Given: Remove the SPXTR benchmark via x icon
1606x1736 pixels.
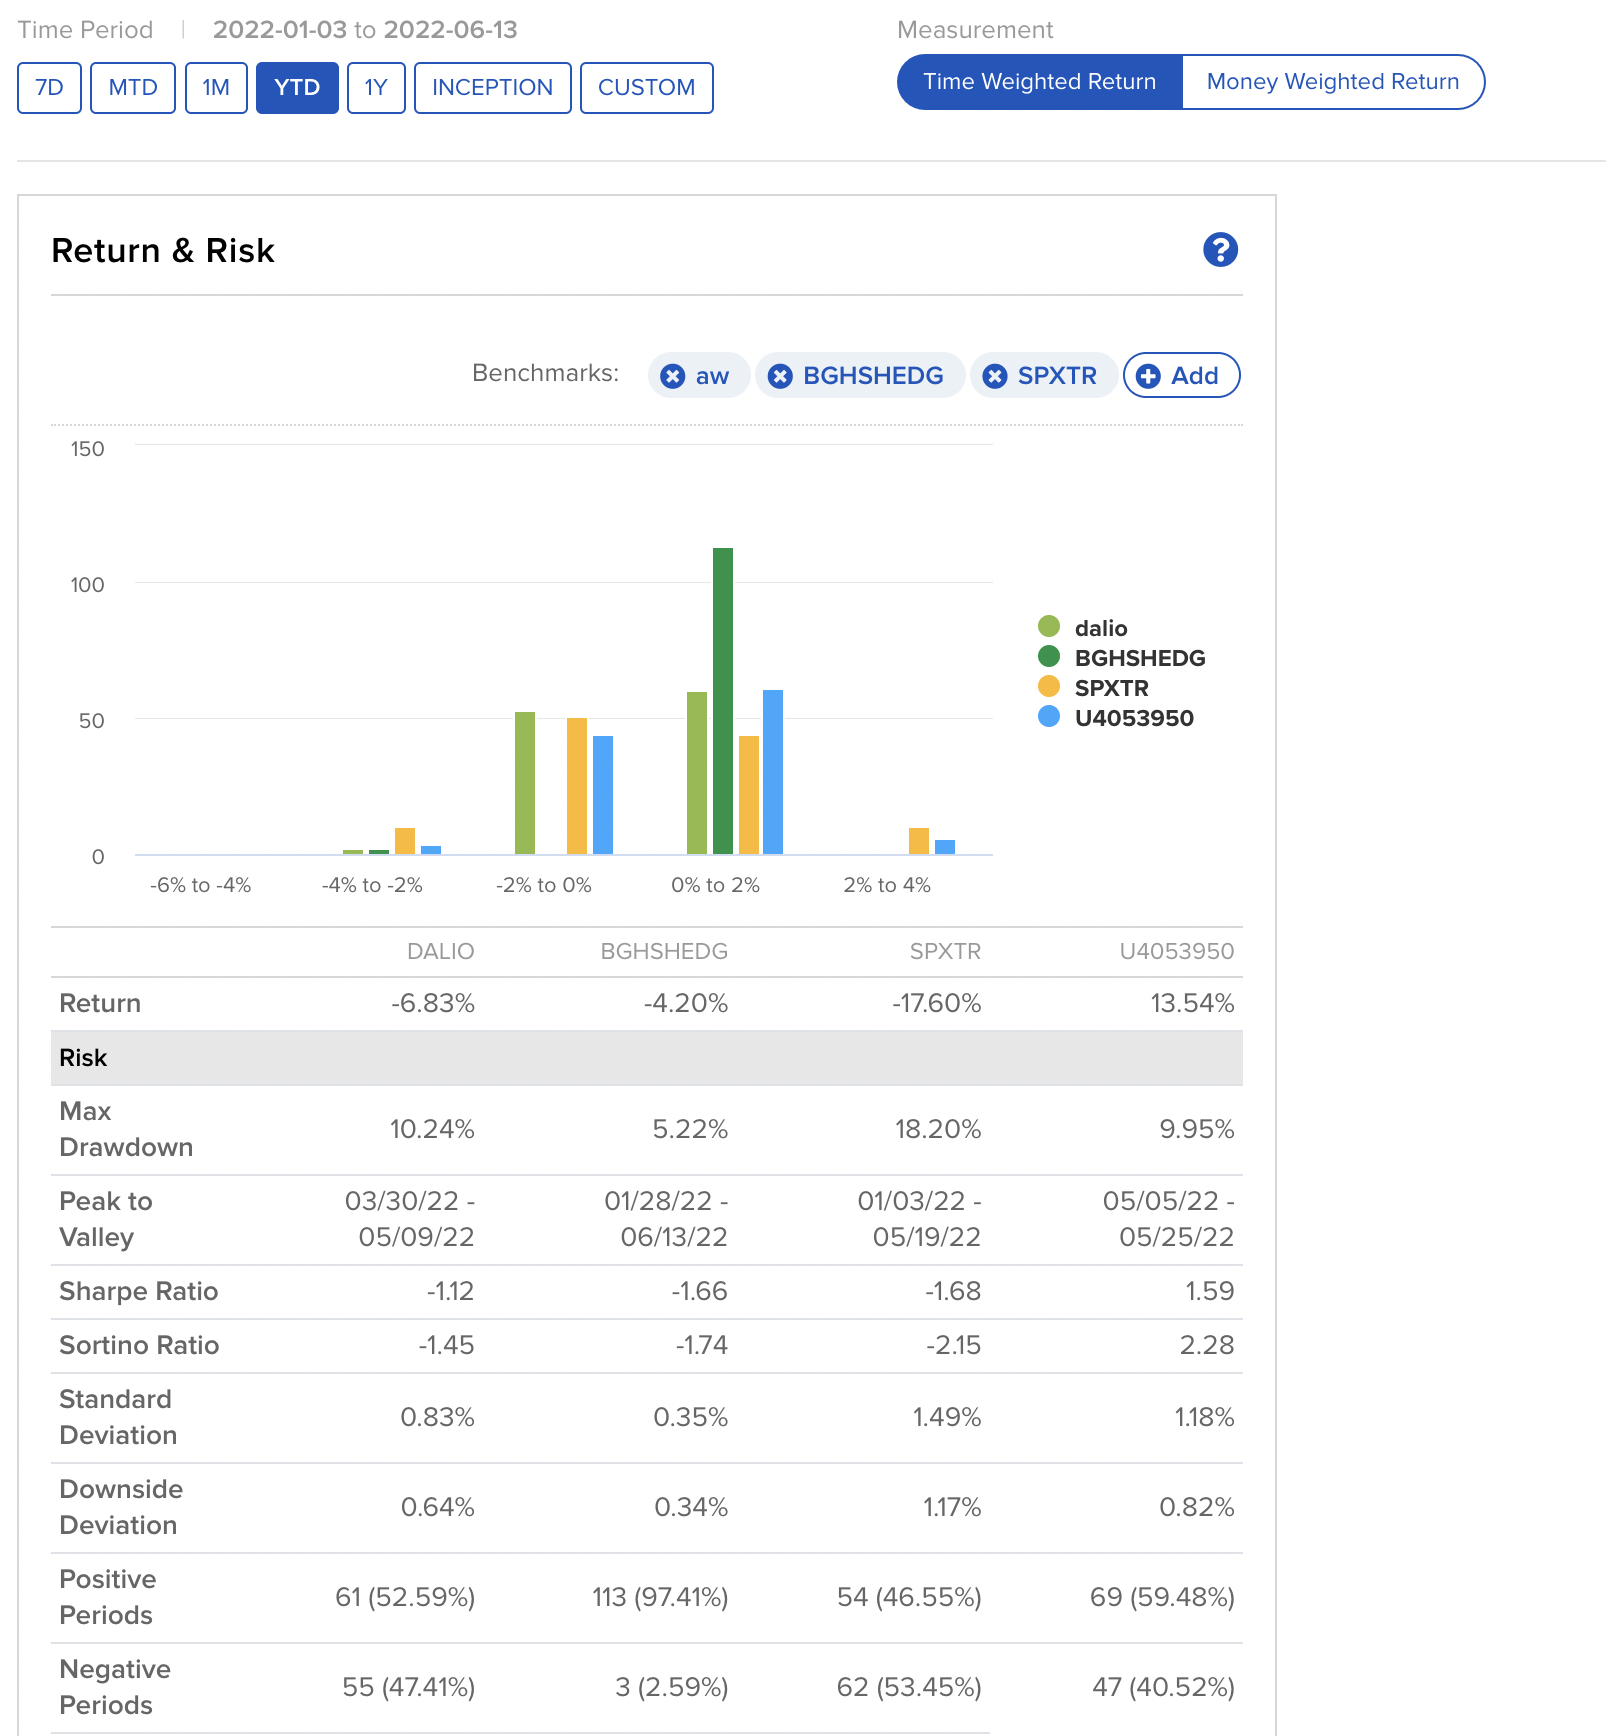Looking at the screenshot, I should coord(995,376).
